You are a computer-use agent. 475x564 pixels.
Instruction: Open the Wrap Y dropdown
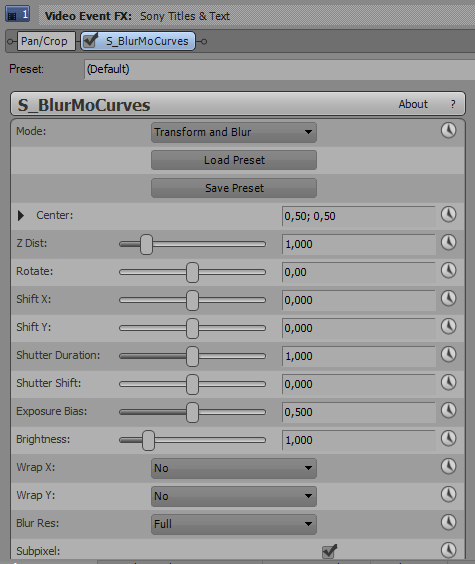point(234,496)
